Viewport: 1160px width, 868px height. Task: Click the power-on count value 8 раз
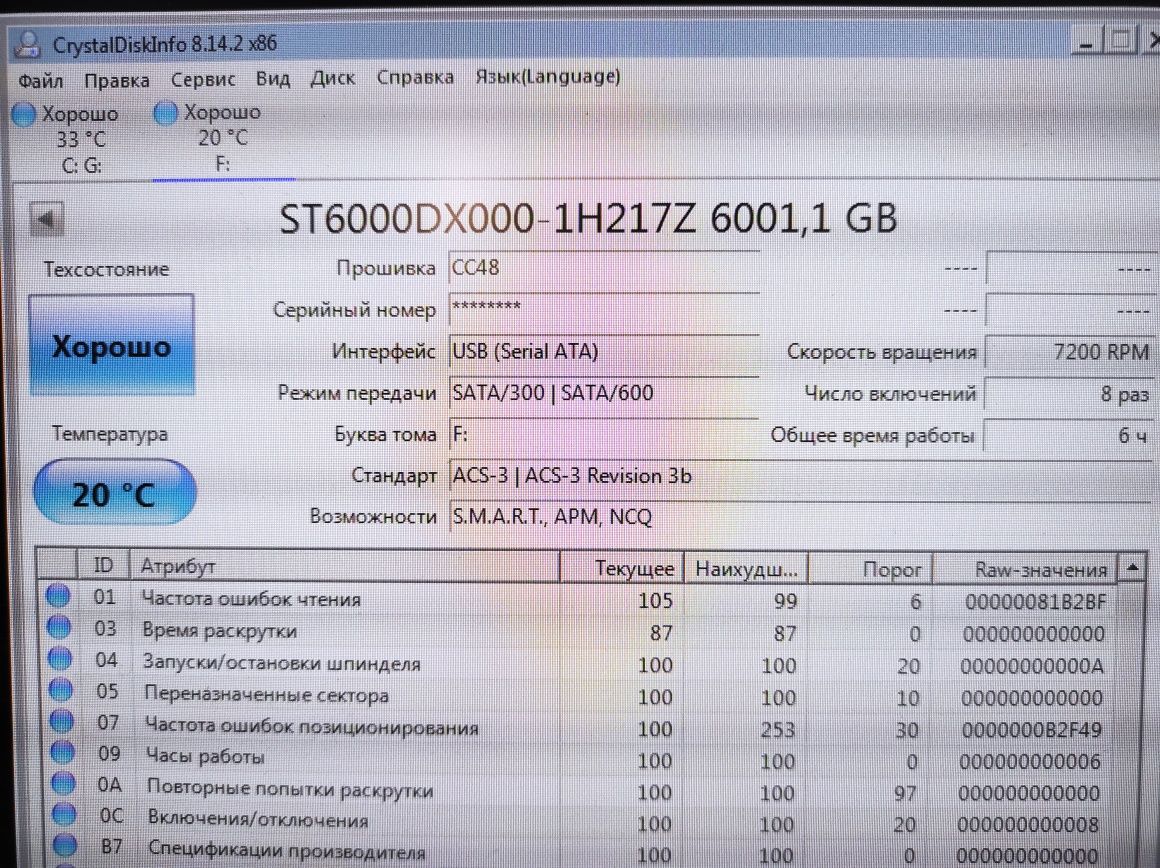click(x=1068, y=394)
